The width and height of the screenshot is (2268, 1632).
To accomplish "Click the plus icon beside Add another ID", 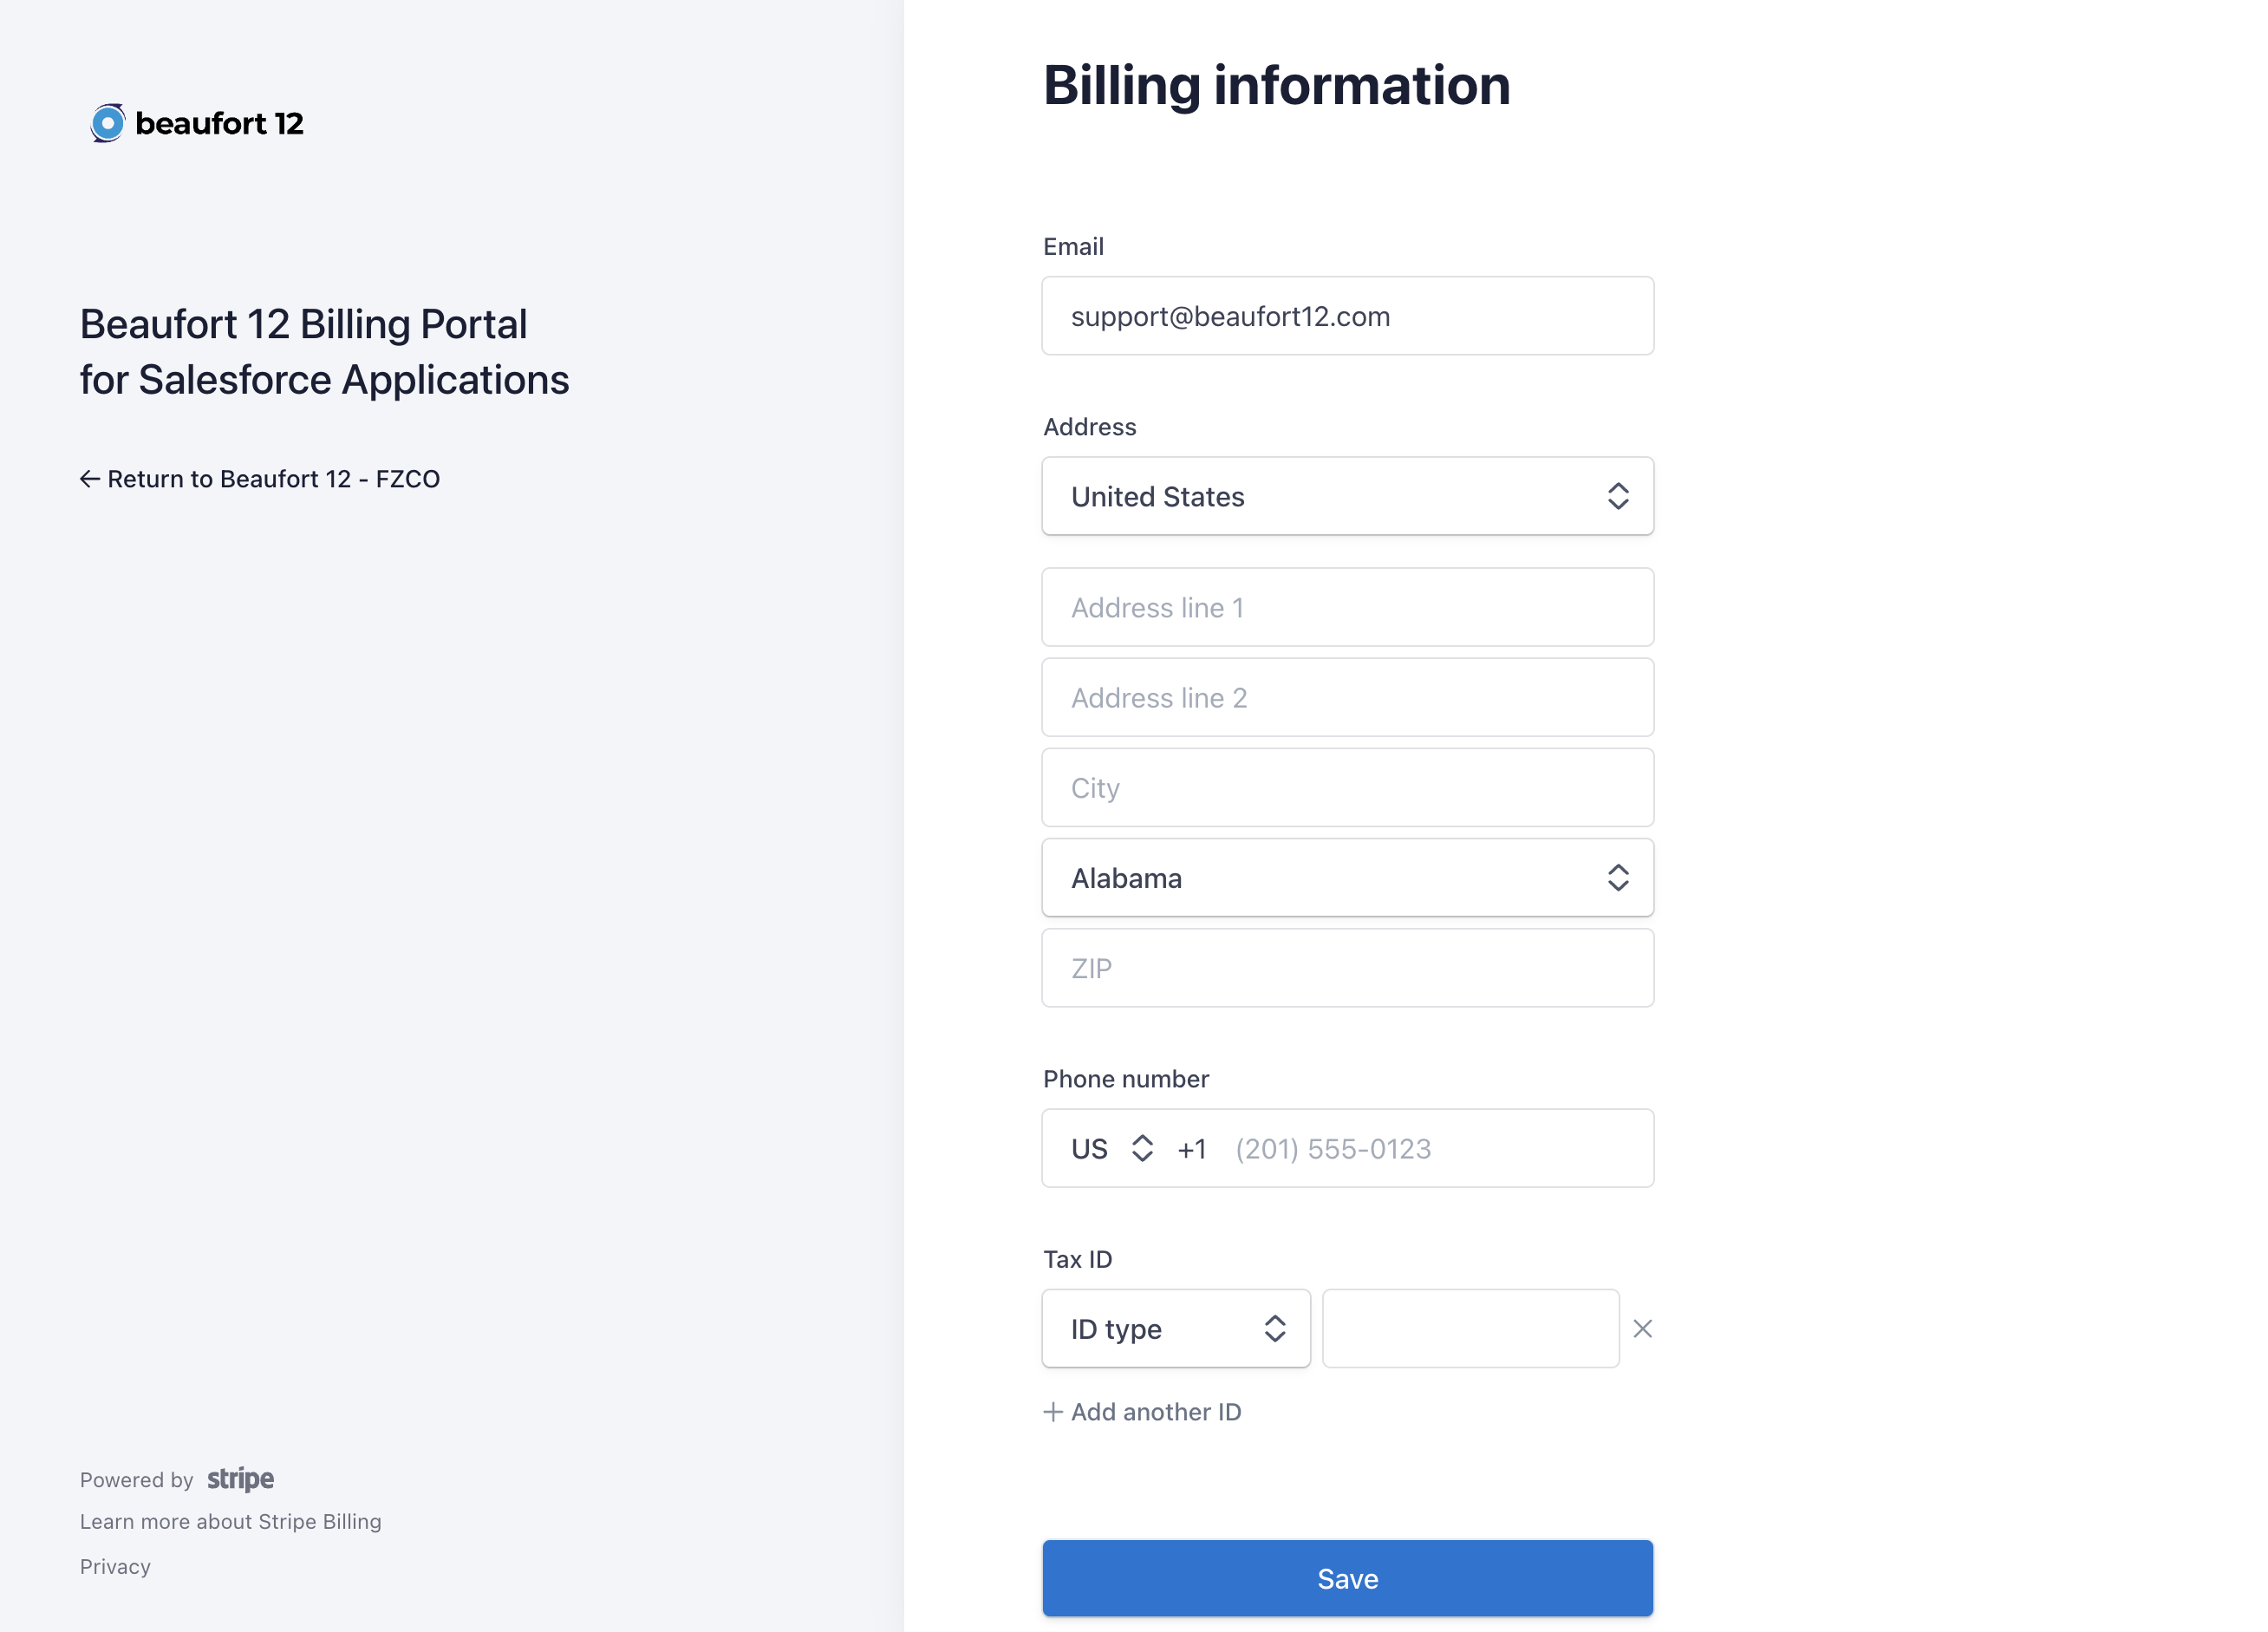I will pos(1052,1412).
